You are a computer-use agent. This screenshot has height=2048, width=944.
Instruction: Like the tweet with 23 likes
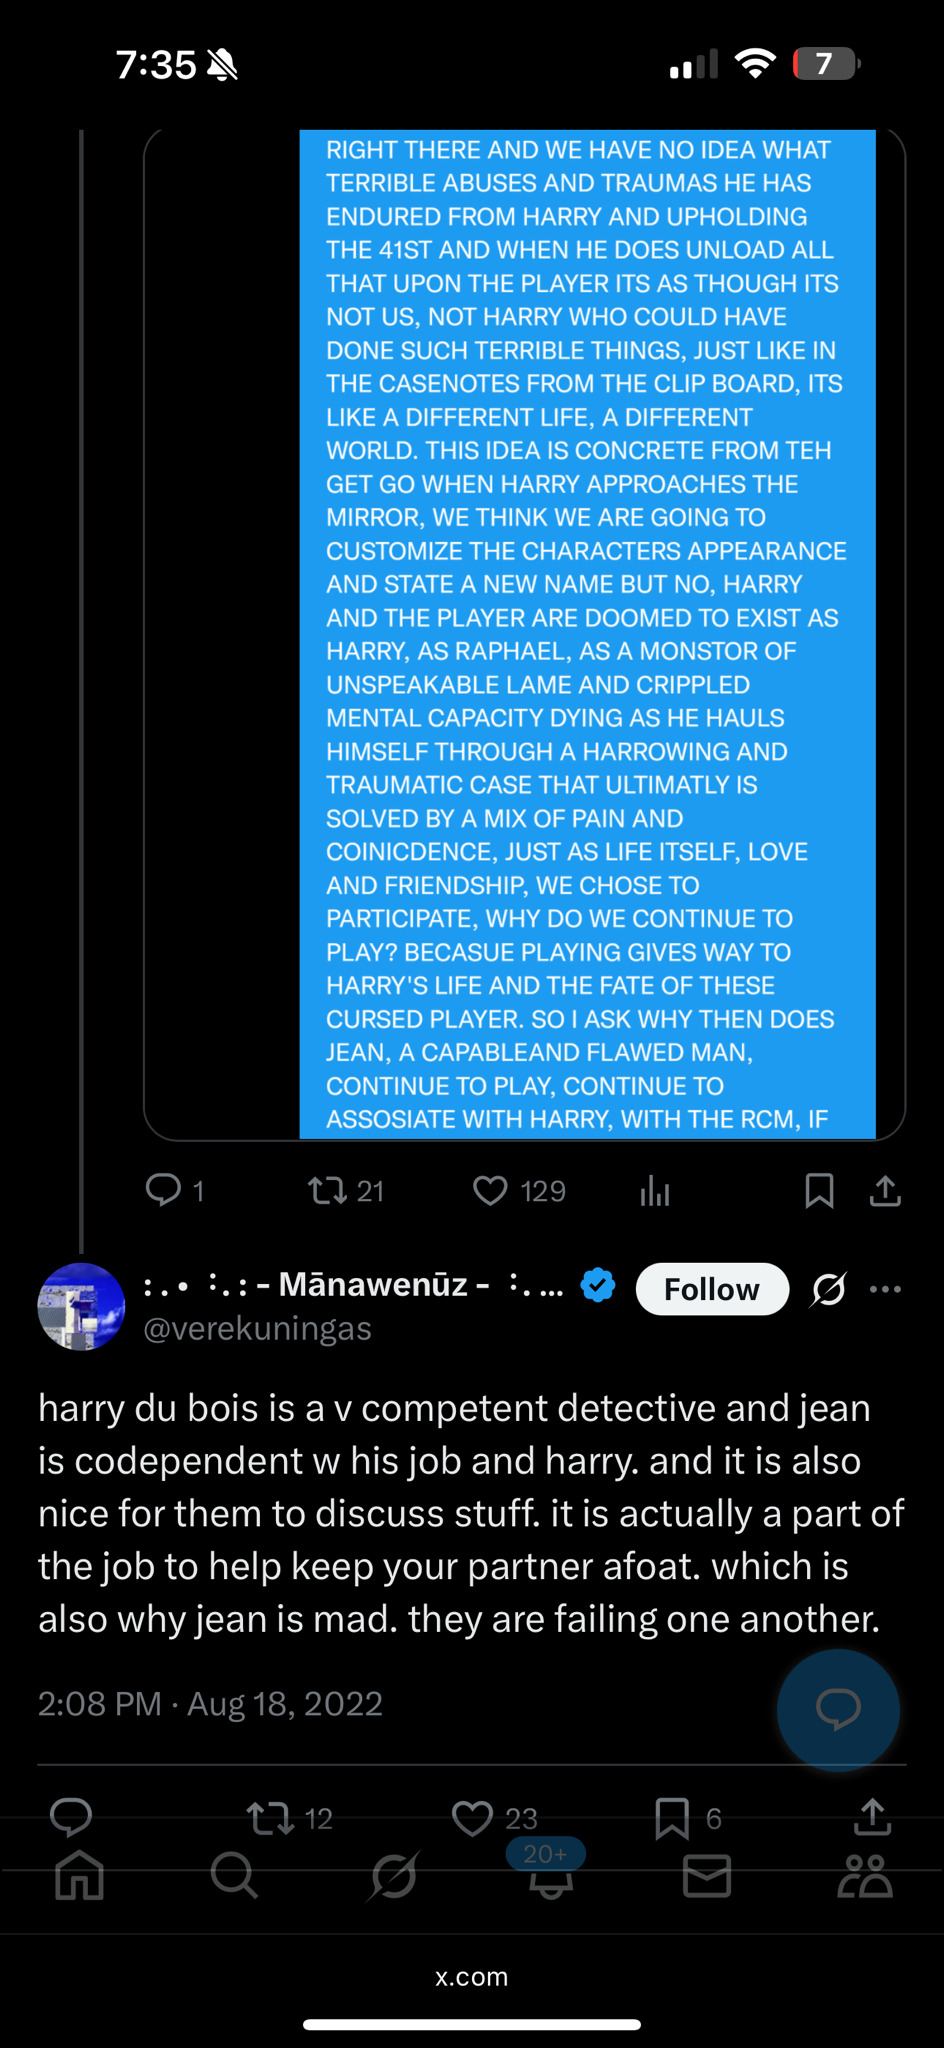[473, 1817]
